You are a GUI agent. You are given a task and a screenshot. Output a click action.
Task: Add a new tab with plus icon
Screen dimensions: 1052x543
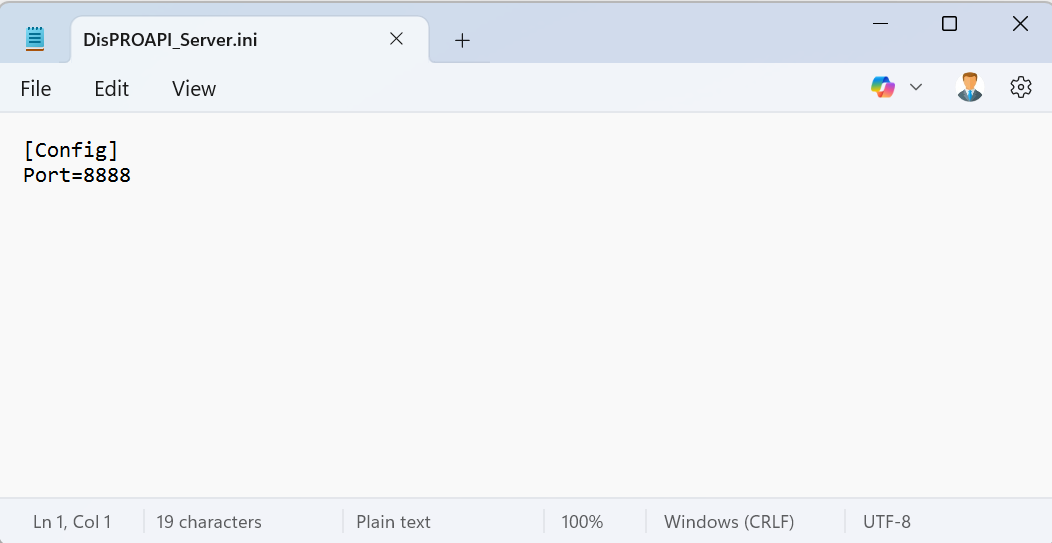[462, 40]
